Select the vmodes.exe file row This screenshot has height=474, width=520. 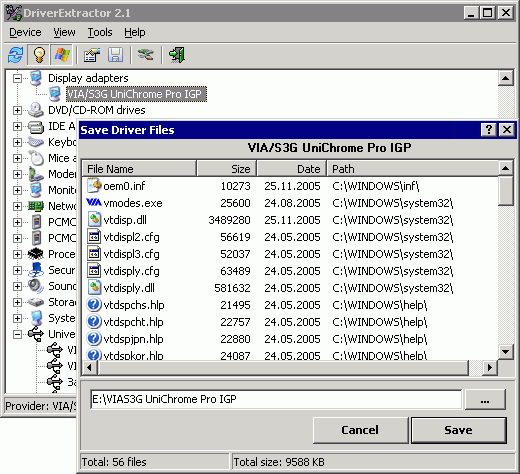tap(290, 203)
